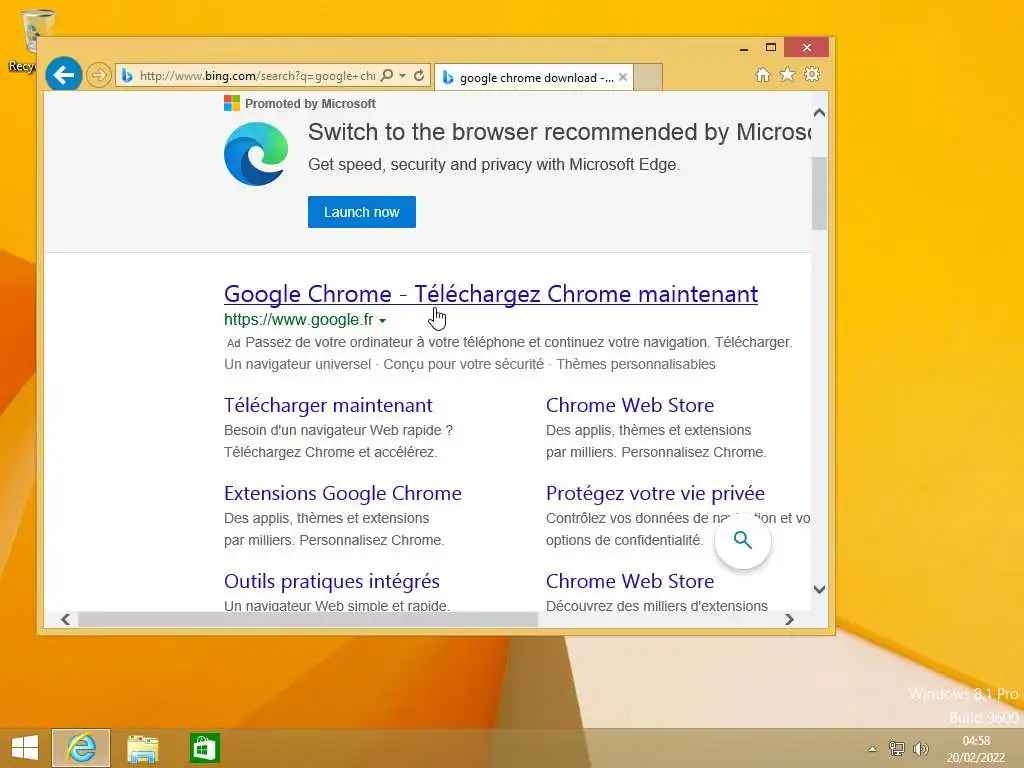This screenshot has width=1024, height=768.
Task: Maximize the Internet Explorer window
Action: click(771, 48)
